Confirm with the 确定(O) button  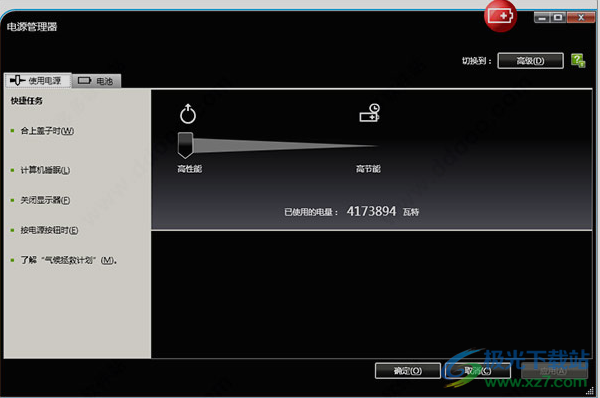[x=408, y=370]
